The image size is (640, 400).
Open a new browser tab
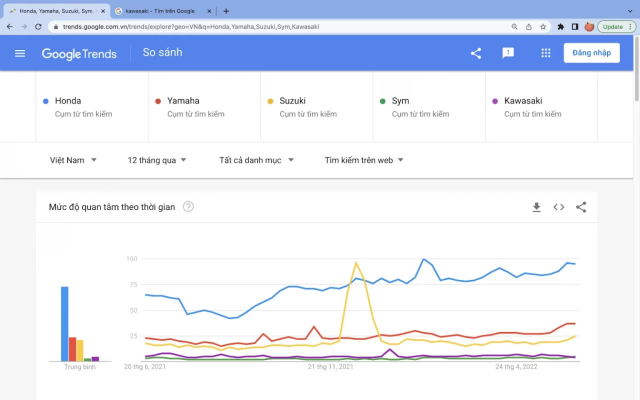click(226, 11)
